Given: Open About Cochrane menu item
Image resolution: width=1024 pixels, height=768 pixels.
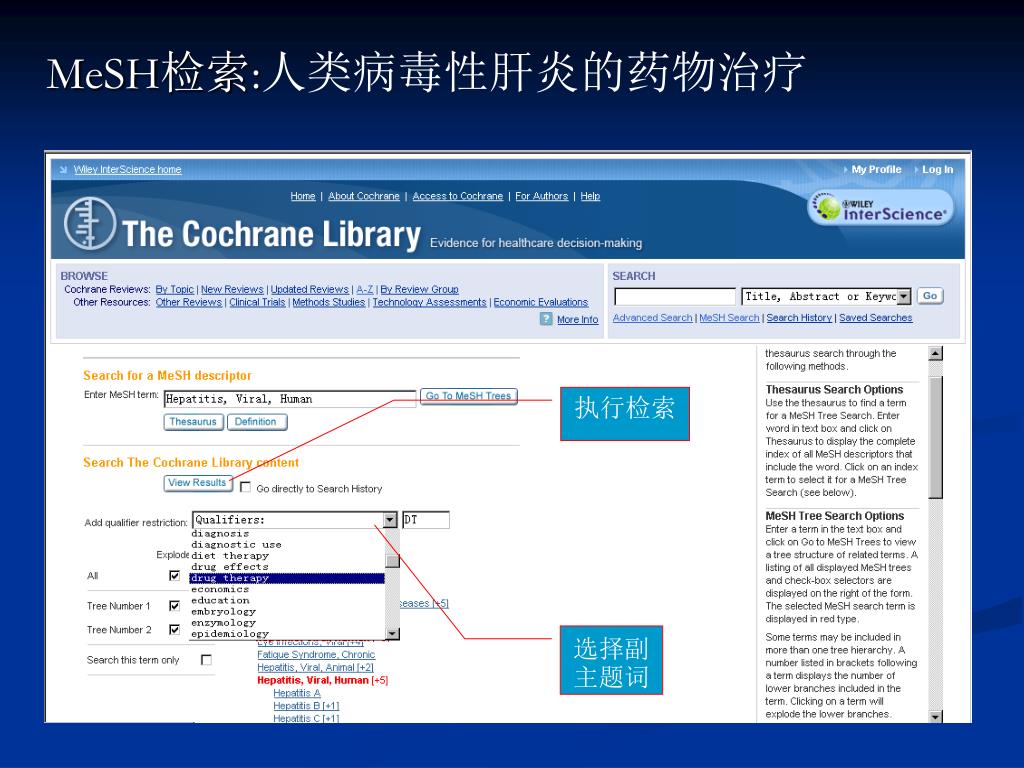Looking at the screenshot, I should 364,196.
